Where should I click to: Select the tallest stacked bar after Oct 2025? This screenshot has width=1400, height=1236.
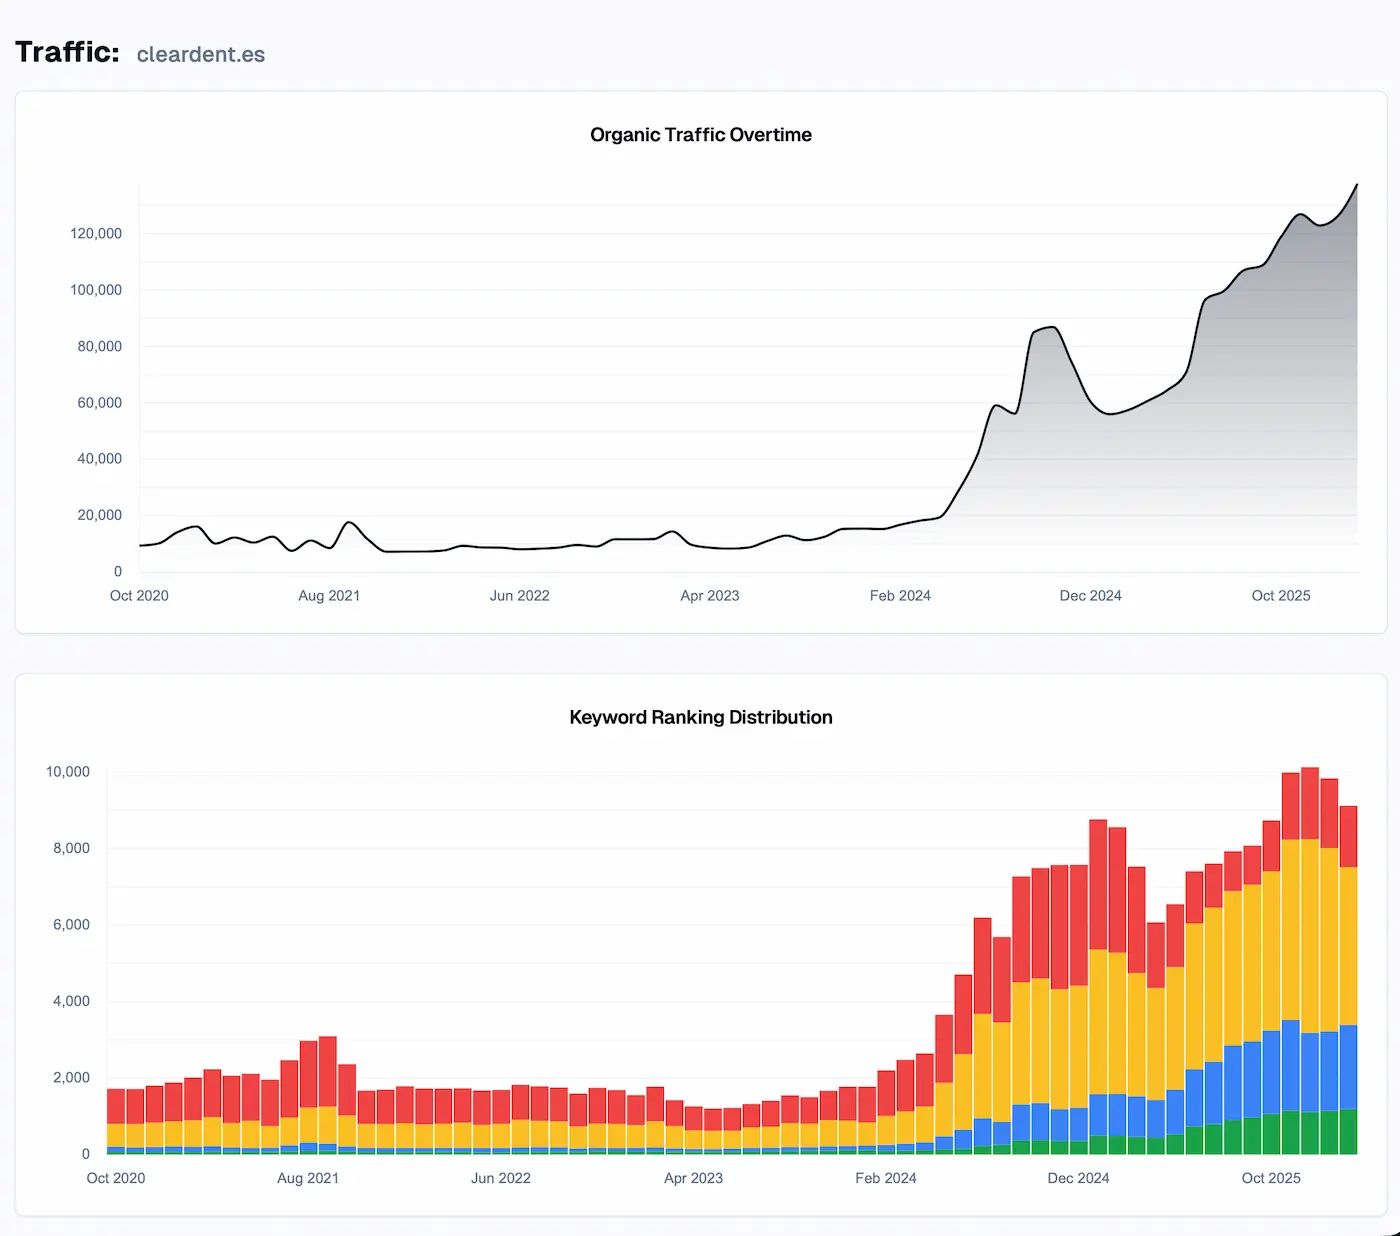[1306, 900]
